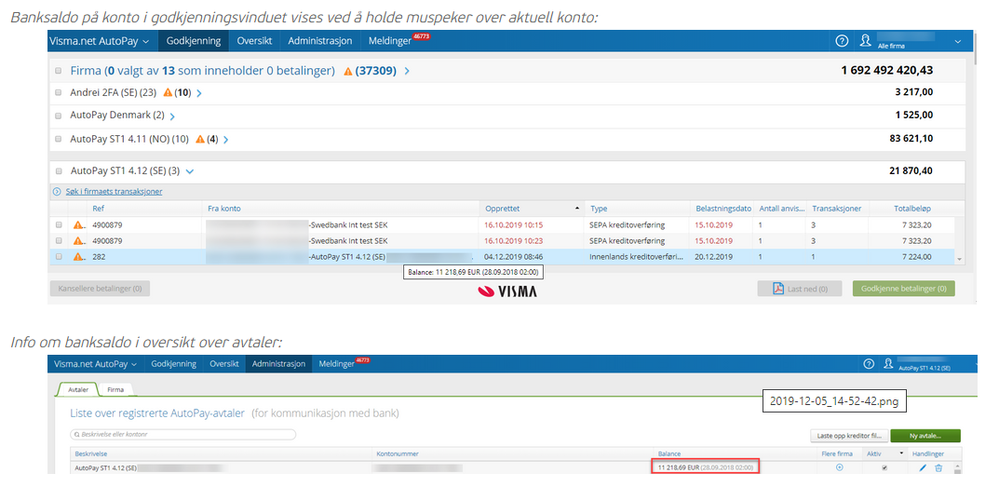Click warning icon on Ref 282 row
999x501 pixels.
(78, 257)
